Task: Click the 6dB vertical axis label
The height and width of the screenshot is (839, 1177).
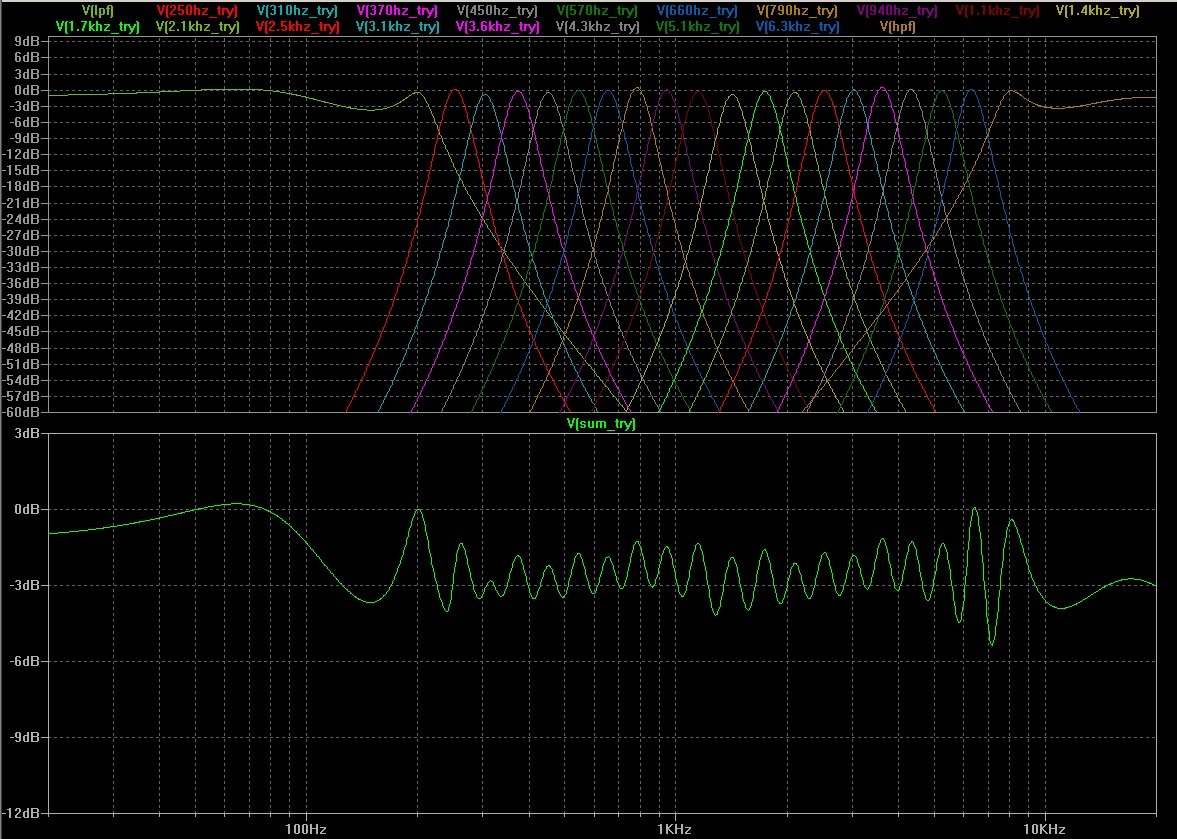Action: click(27, 58)
